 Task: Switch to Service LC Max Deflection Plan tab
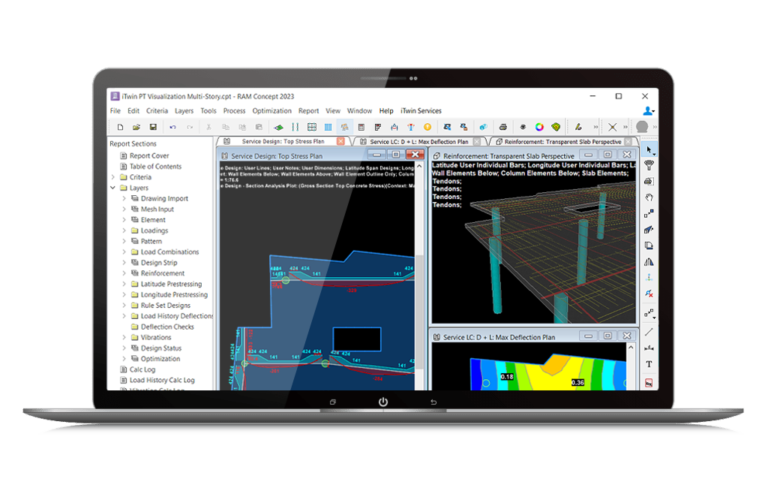coord(416,142)
